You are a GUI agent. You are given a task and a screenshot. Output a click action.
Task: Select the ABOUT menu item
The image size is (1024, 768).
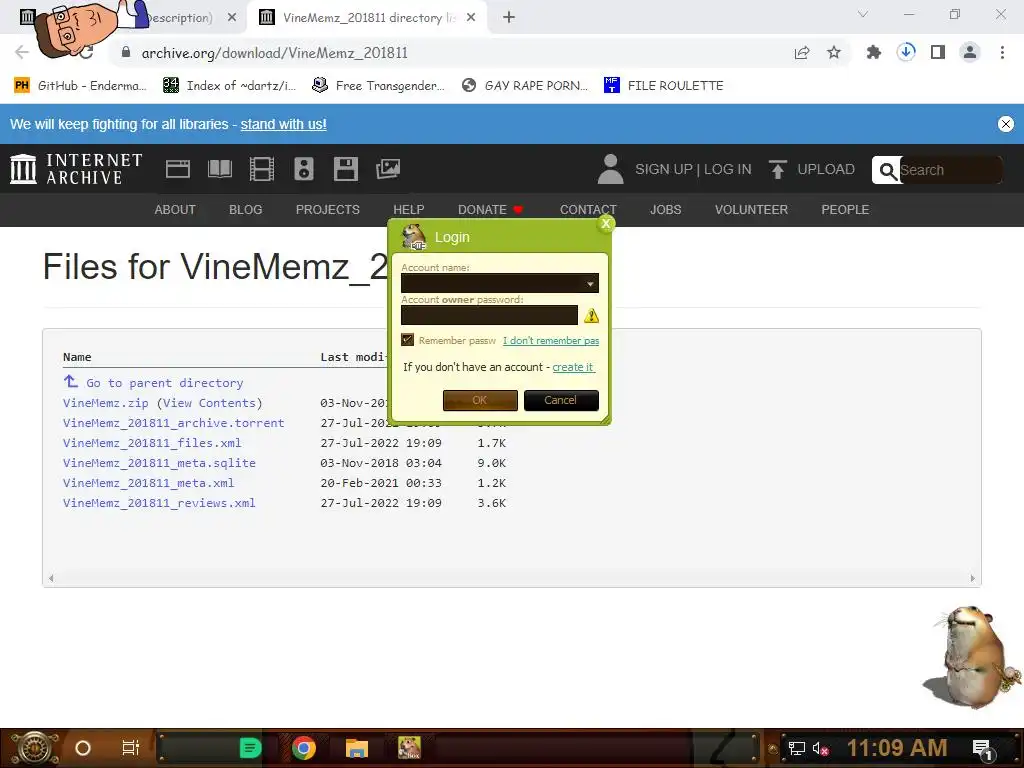click(175, 210)
